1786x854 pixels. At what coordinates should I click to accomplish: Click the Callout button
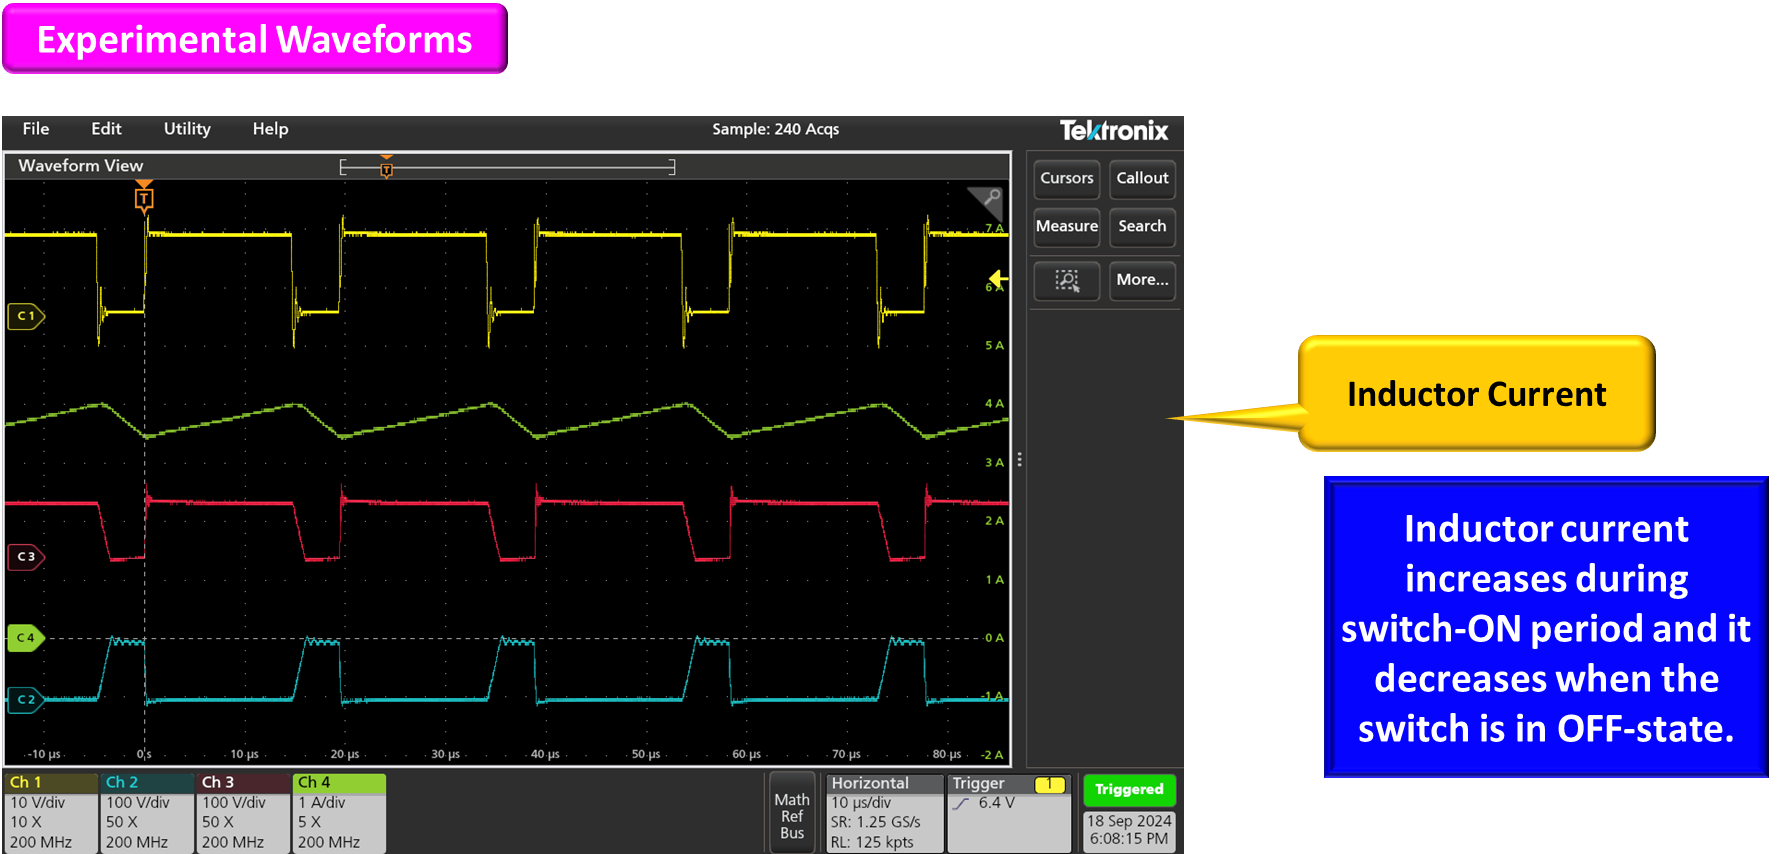(1142, 179)
